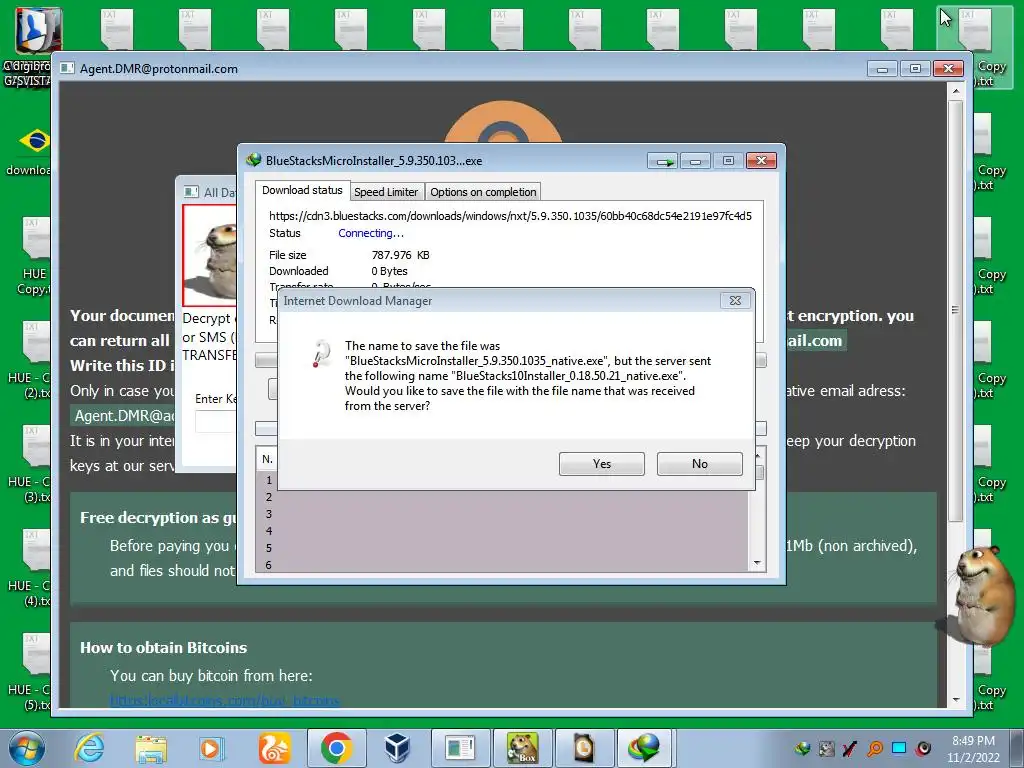Open the Brazil flag download desktop icon

pyautogui.click(x=31, y=152)
